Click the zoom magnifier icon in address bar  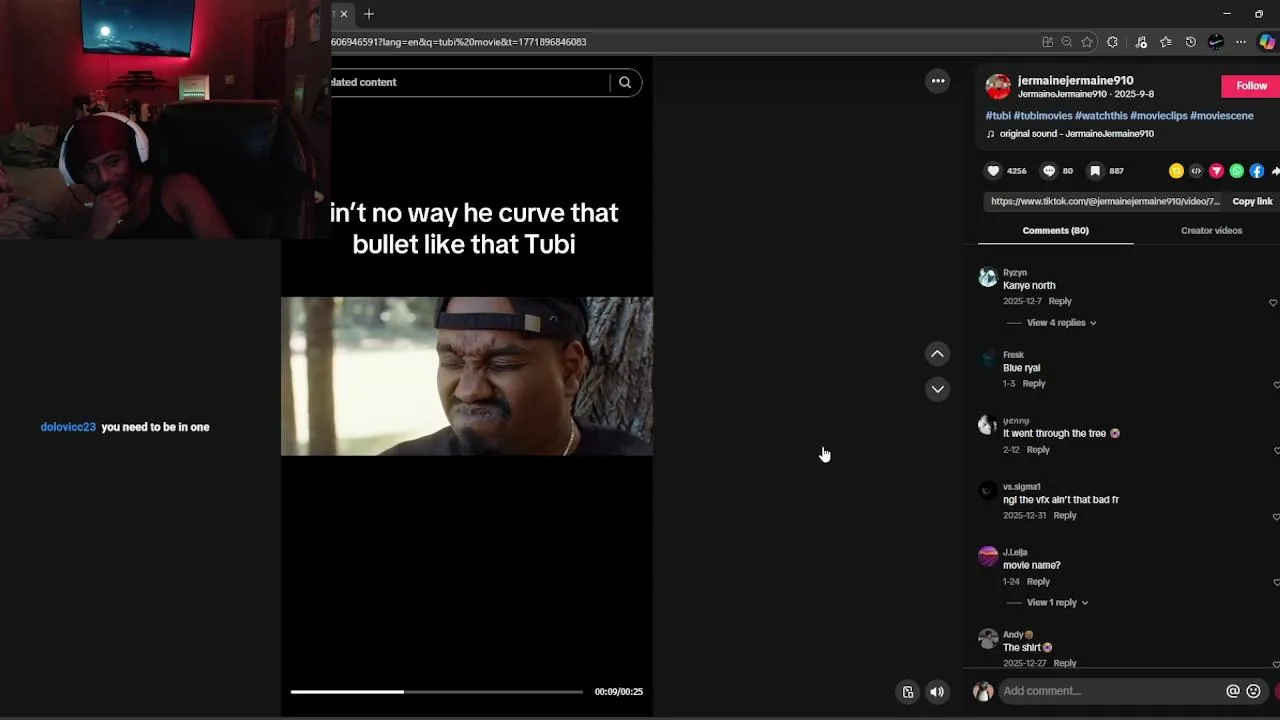pos(1067,42)
